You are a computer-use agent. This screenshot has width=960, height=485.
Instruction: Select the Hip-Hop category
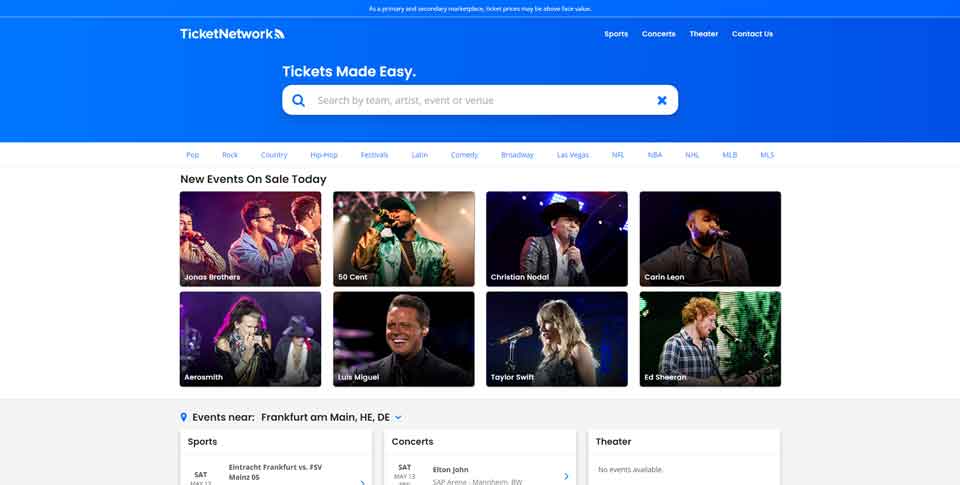pos(324,155)
